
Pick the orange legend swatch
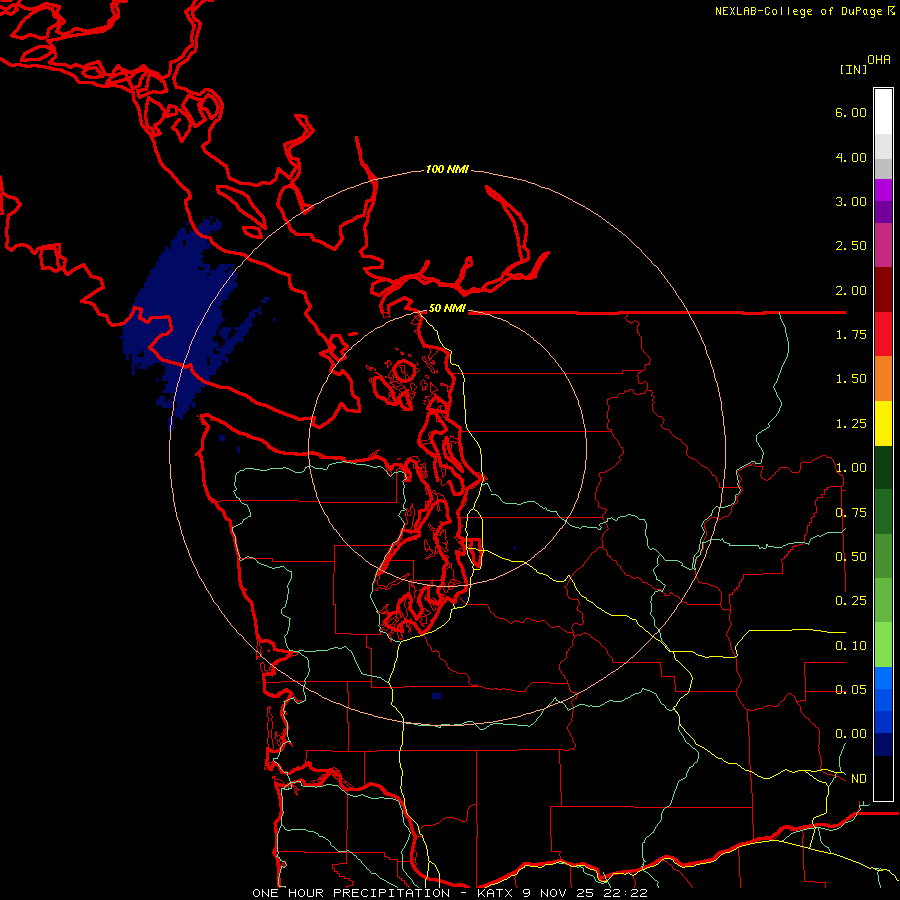883,379
